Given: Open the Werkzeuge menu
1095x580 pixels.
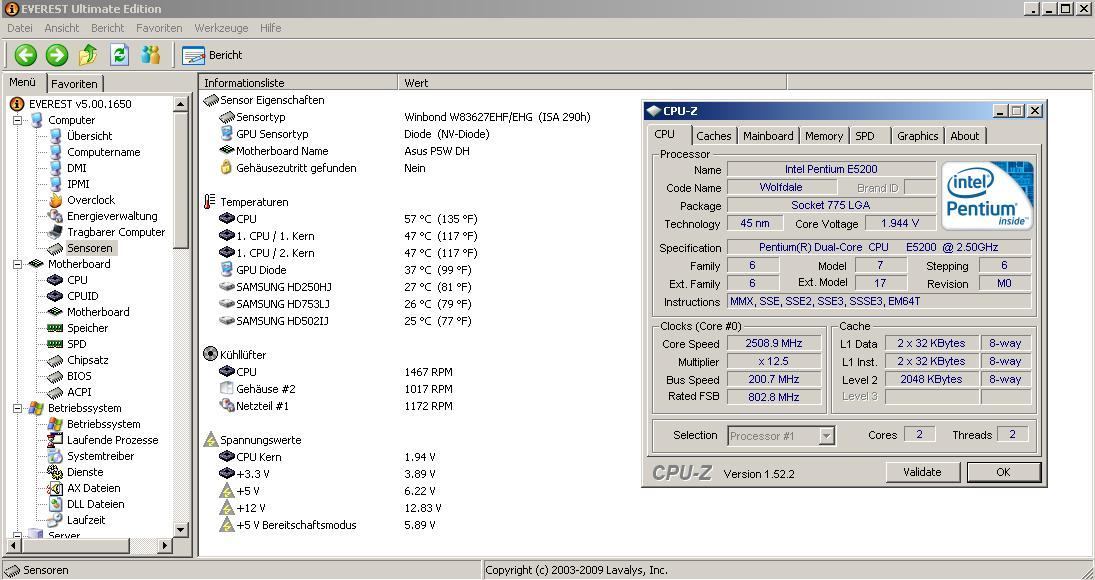Looking at the screenshot, I should (221, 28).
